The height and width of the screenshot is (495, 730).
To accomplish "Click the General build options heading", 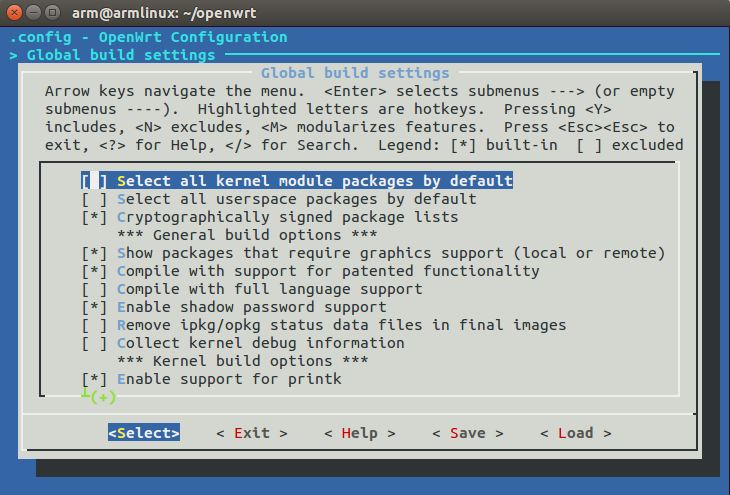I will click(x=247, y=235).
